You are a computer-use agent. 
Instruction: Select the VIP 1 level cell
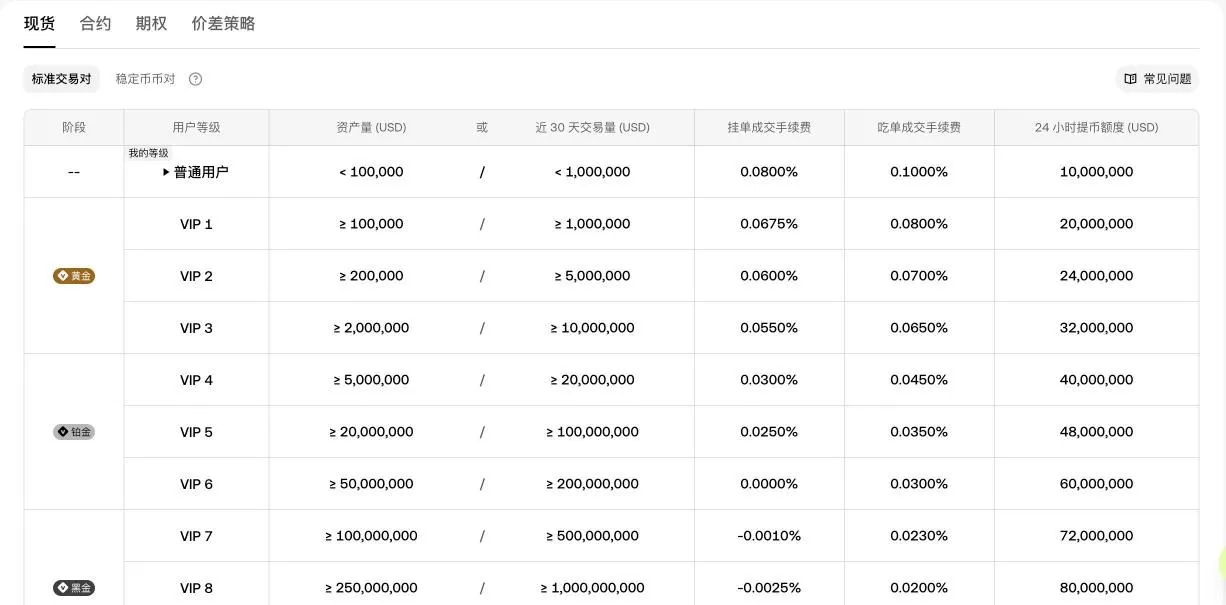[x=196, y=224]
